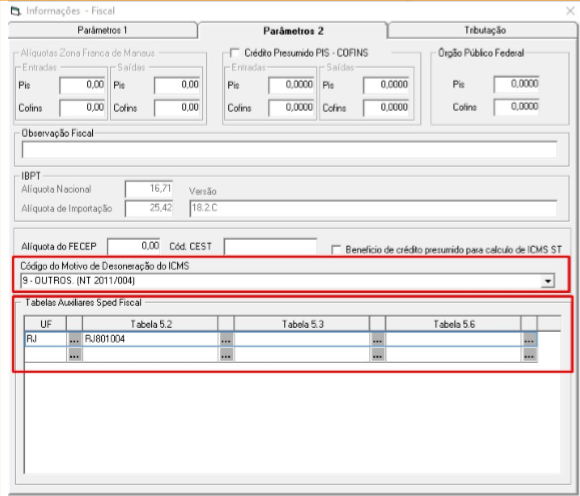This screenshot has width=580, height=496.
Task: Click the Tabela 5.6 column header
Action: pos(453,324)
